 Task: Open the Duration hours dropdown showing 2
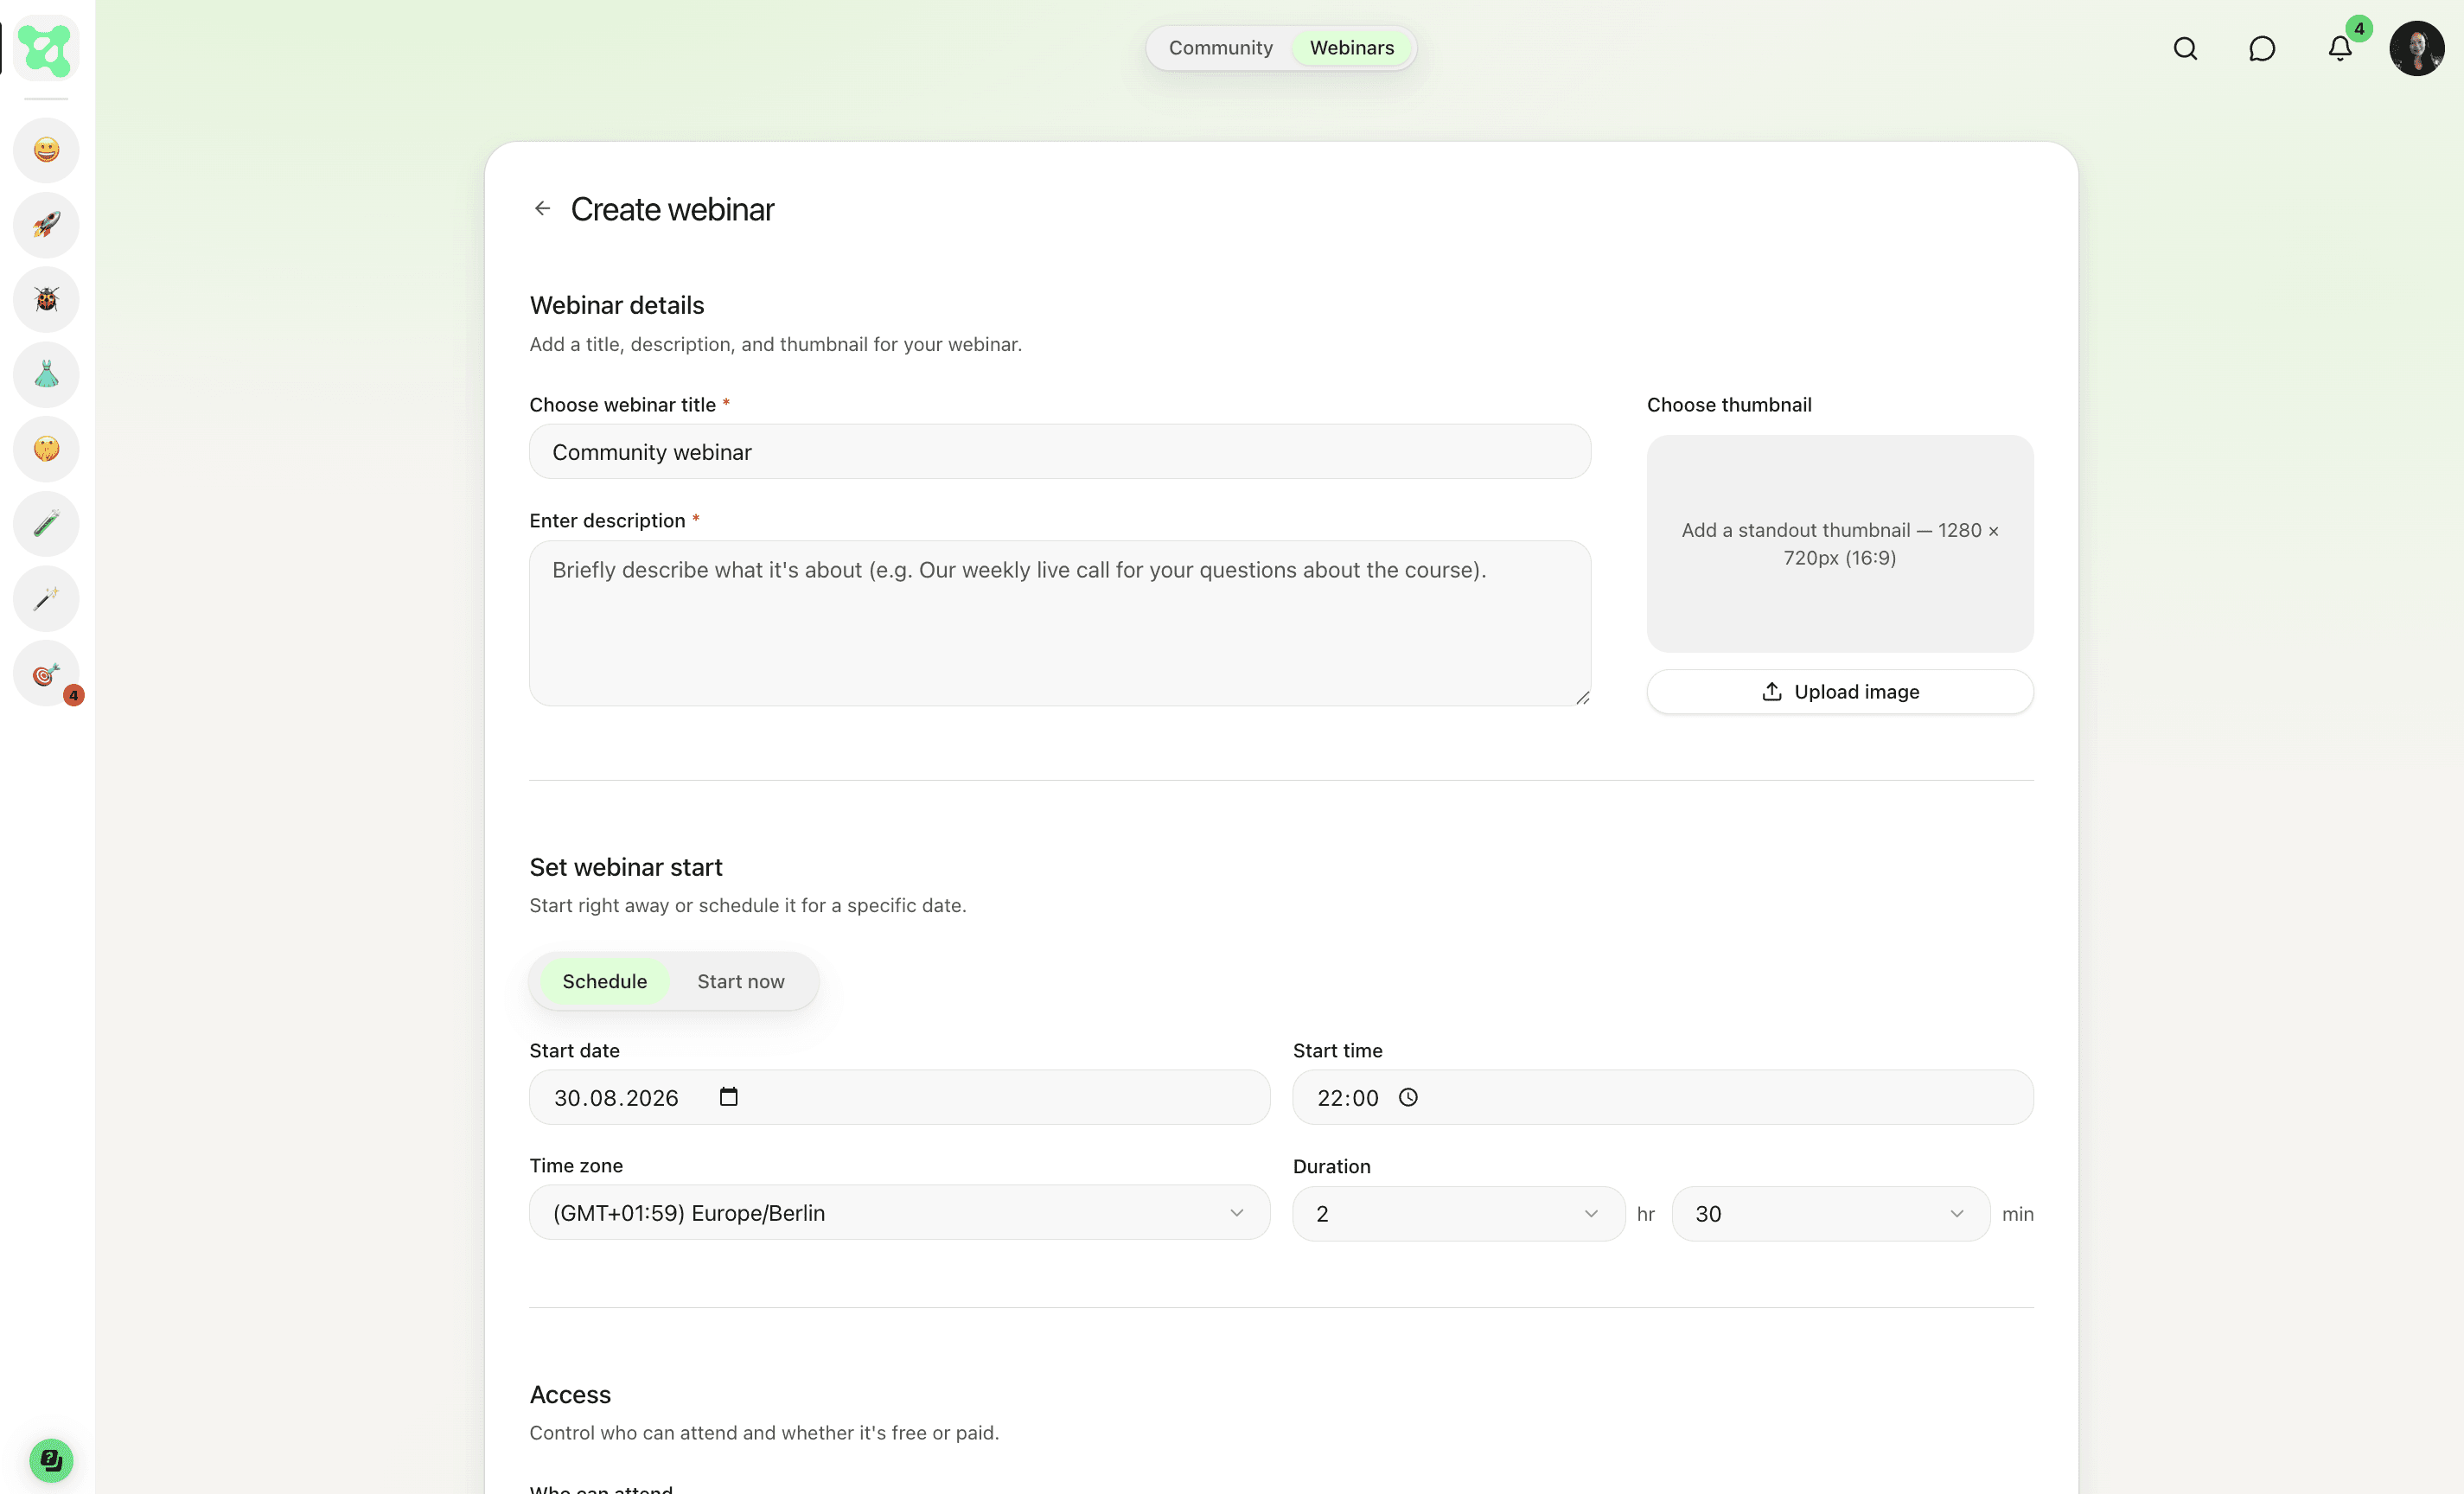(x=1458, y=1214)
